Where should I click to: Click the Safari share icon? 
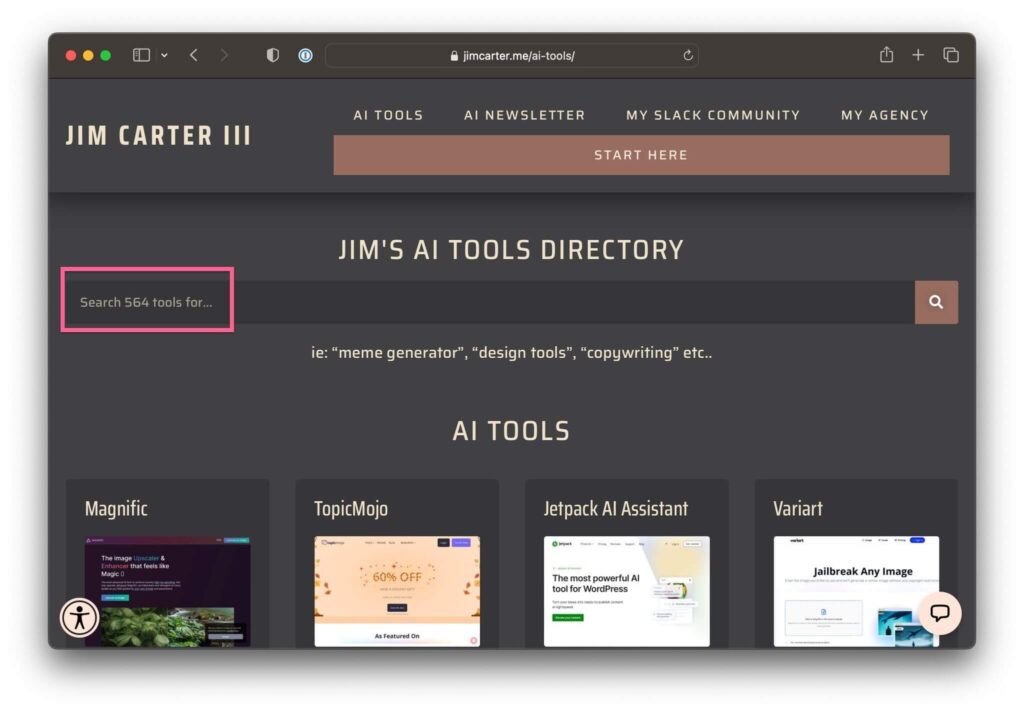coord(886,55)
